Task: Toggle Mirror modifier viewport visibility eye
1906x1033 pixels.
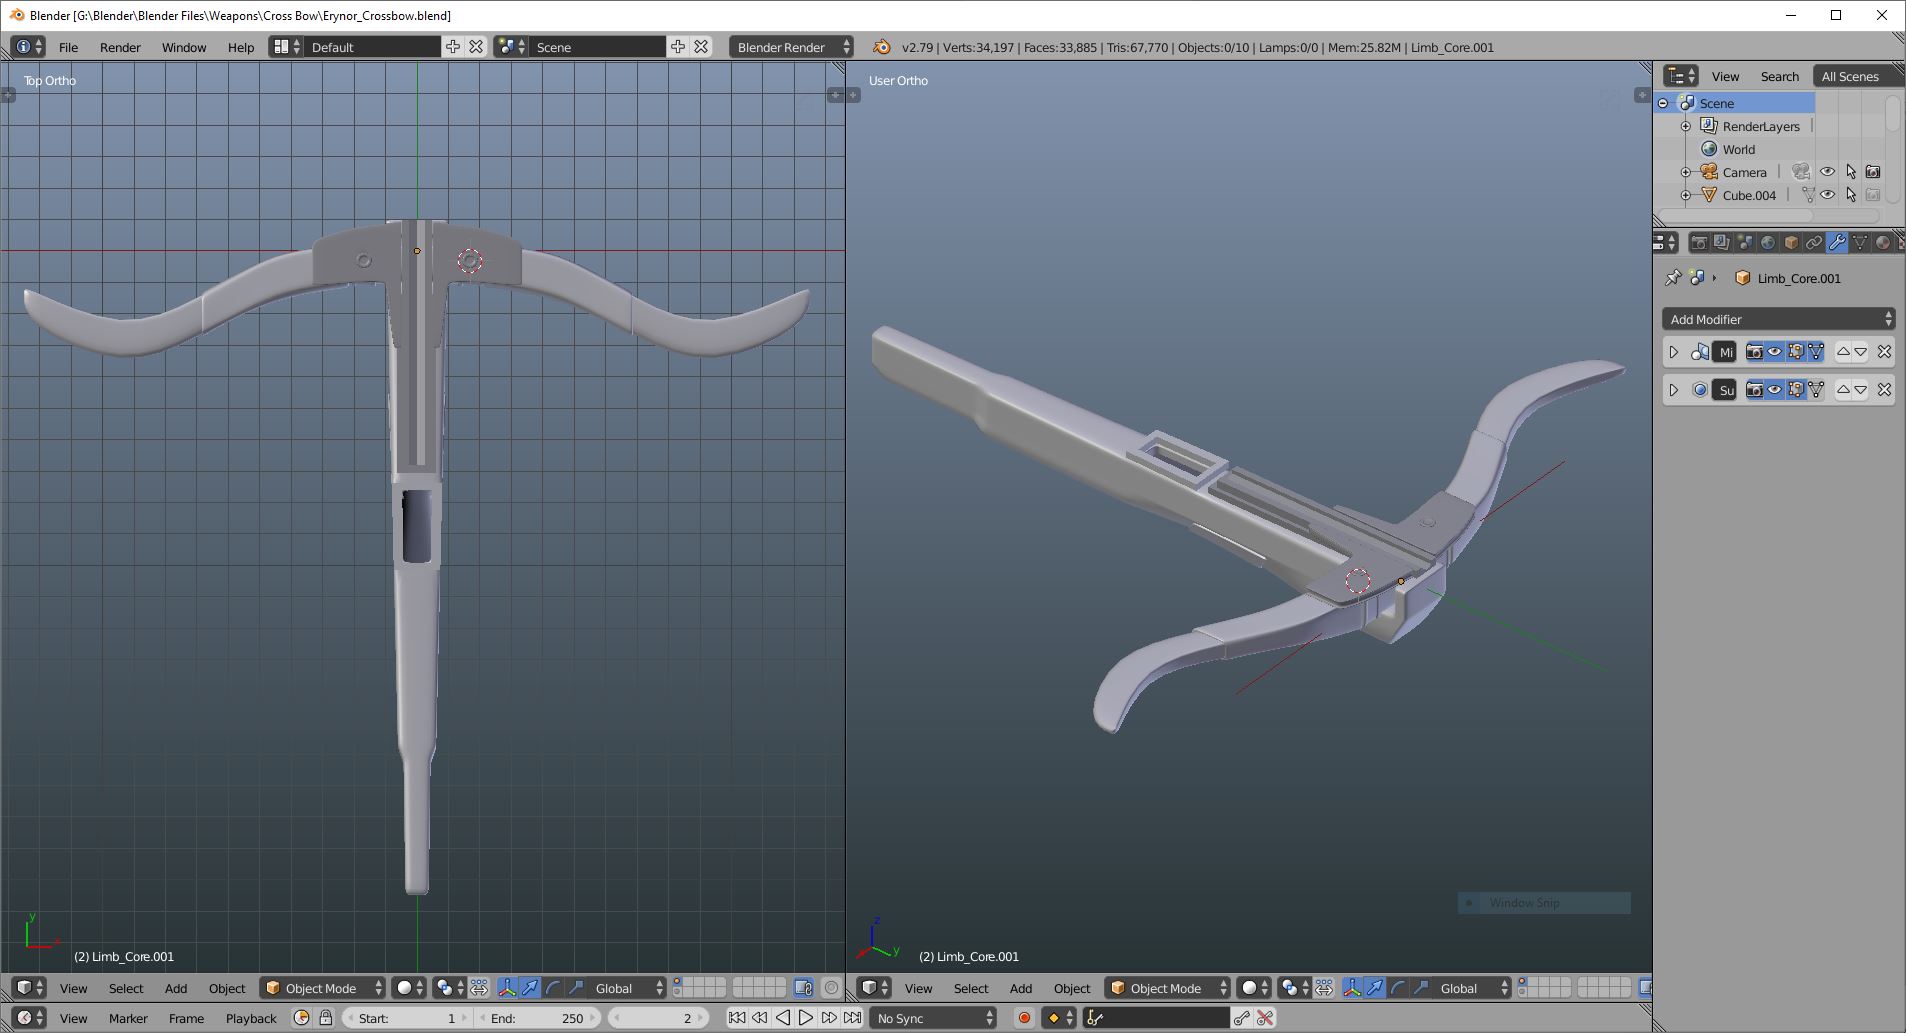Action: pos(1775,352)
